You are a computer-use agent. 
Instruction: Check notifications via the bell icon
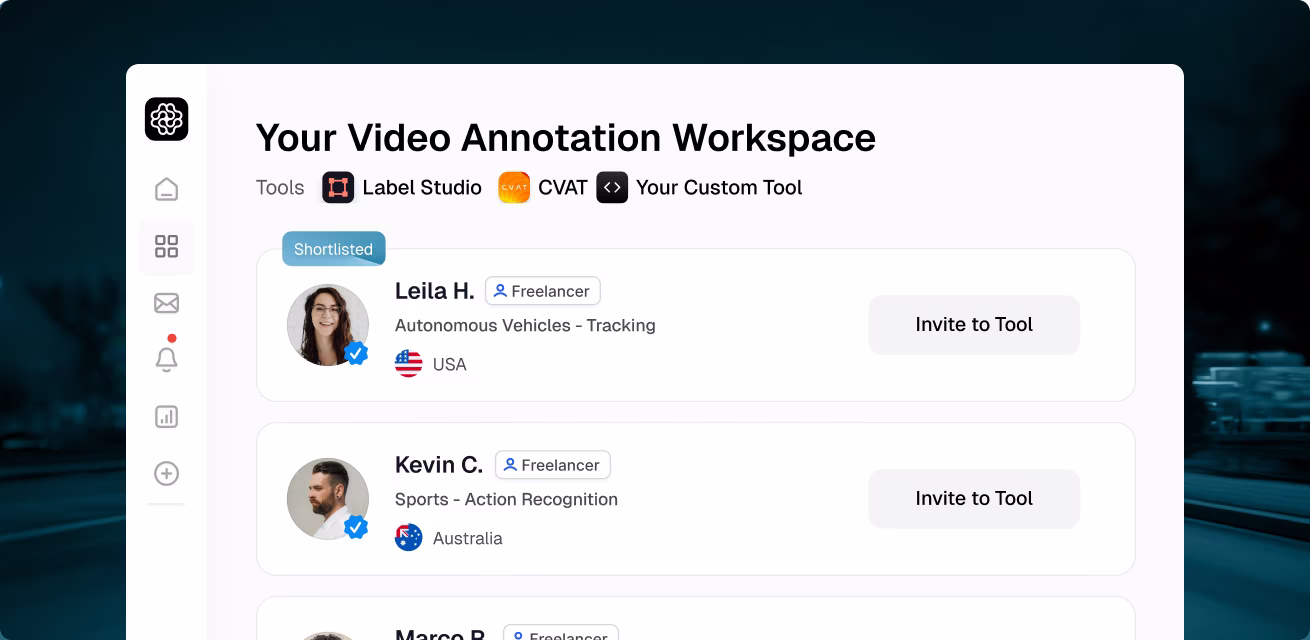[x=166, y=360]
